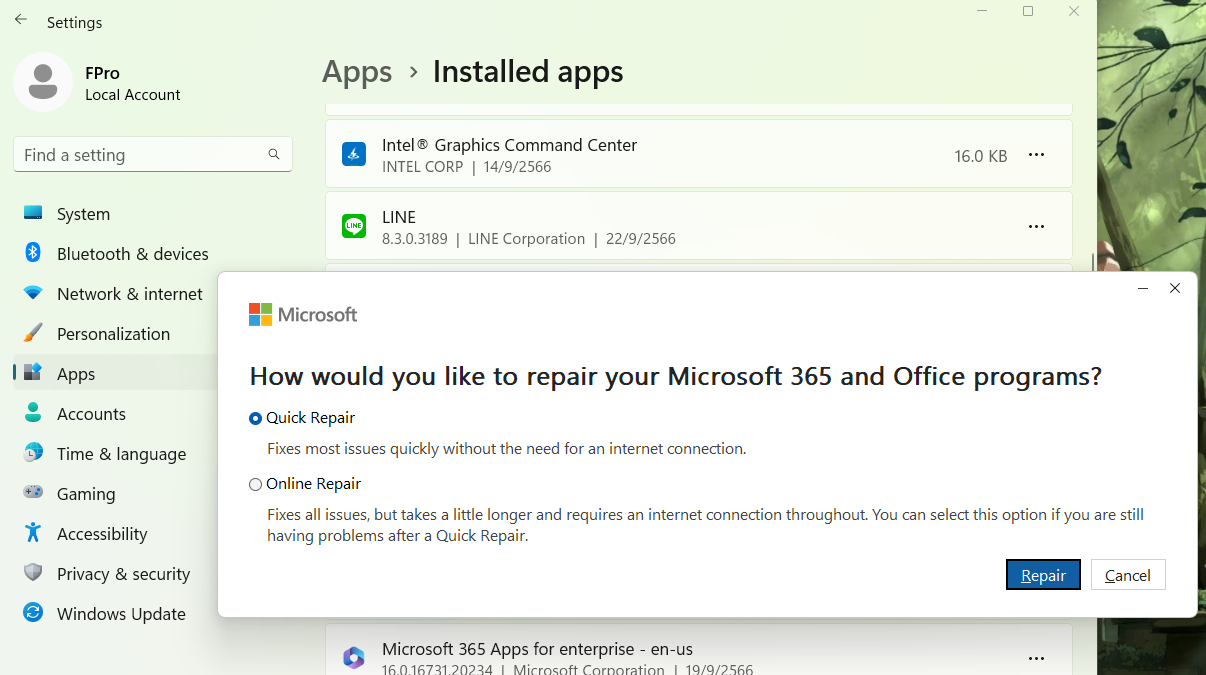The width and height of the screenshot is (1206, 675).
Task: Click the Microsoft 365 Apps icon
Action: coord(354,657)
